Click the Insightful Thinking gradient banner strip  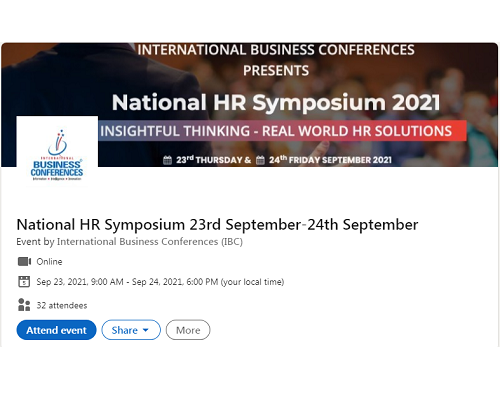[x=282, y=131]
